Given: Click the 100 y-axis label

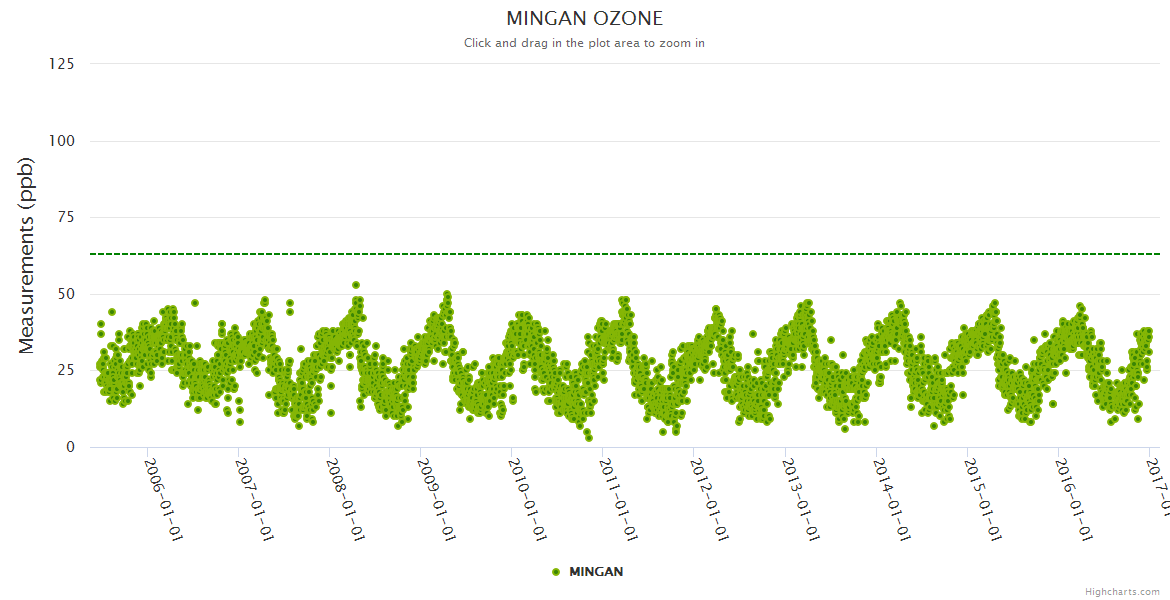Looking at the screenshot, I should click(61, 141).
